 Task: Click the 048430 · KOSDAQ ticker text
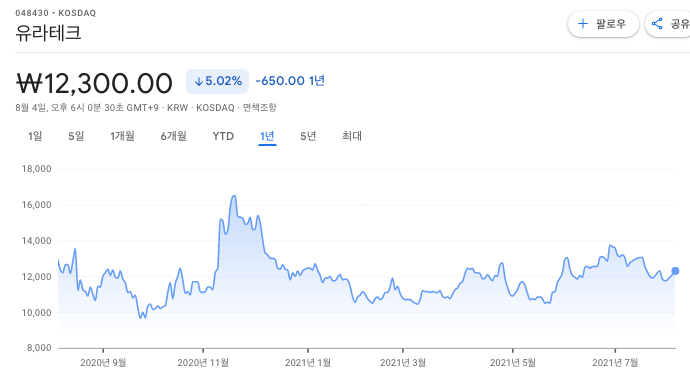tap(55, 13)
